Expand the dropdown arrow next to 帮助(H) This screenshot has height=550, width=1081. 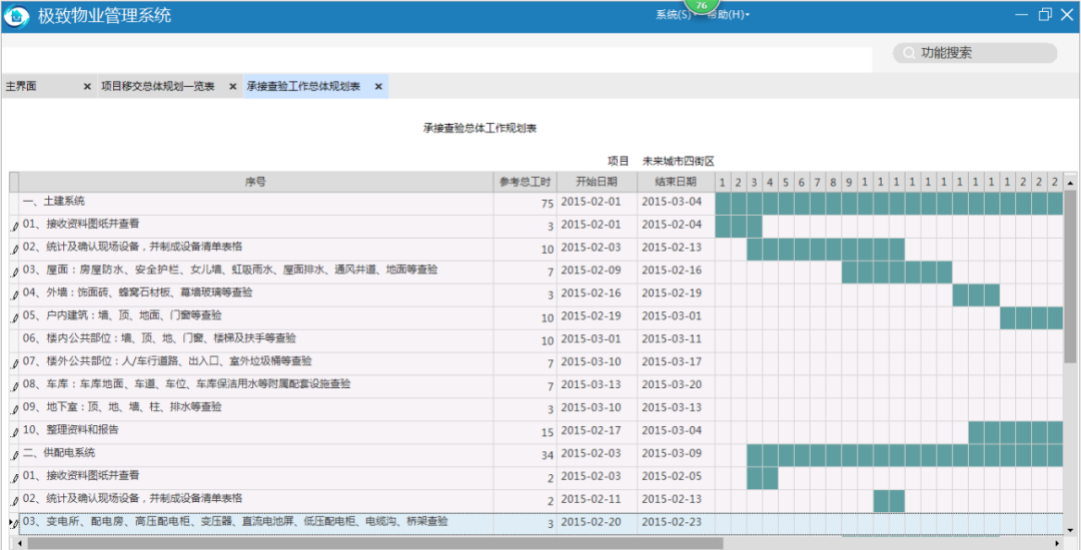(747, 15)
